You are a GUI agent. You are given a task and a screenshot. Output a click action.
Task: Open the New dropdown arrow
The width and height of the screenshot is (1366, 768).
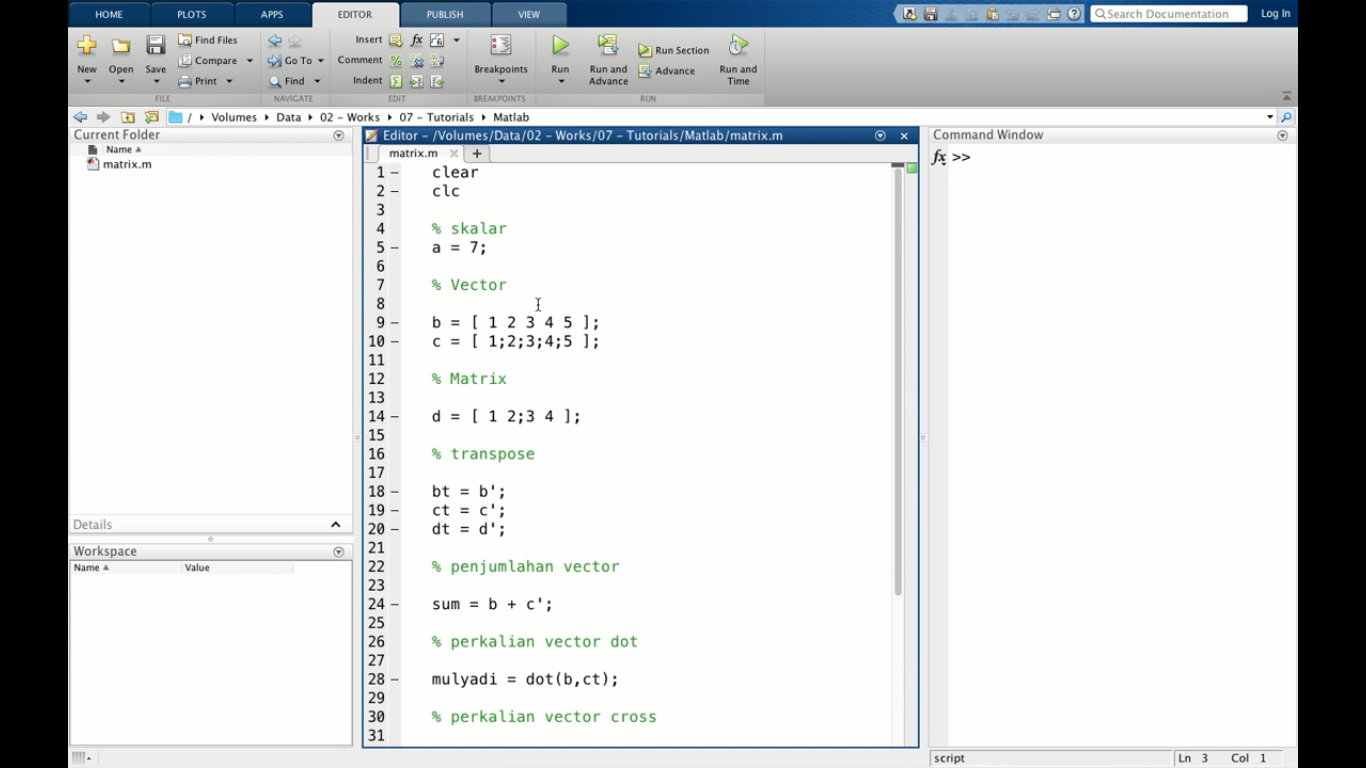[87, 81]
